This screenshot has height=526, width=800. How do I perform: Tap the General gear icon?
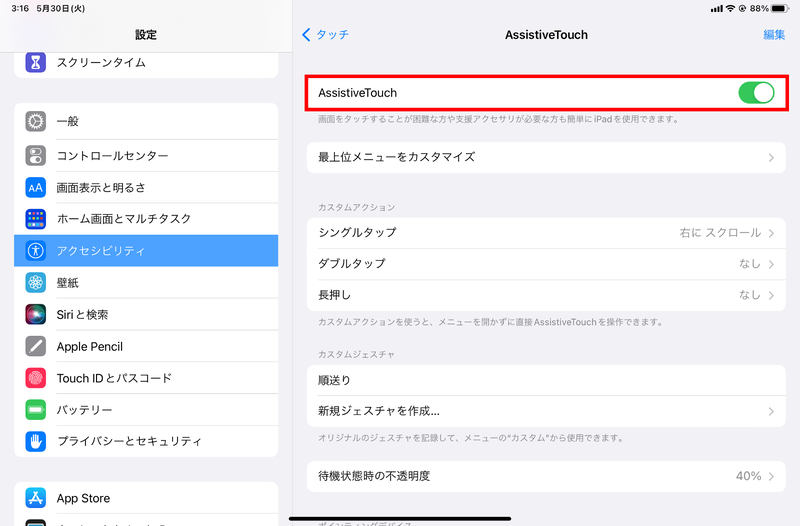[36, 121]
